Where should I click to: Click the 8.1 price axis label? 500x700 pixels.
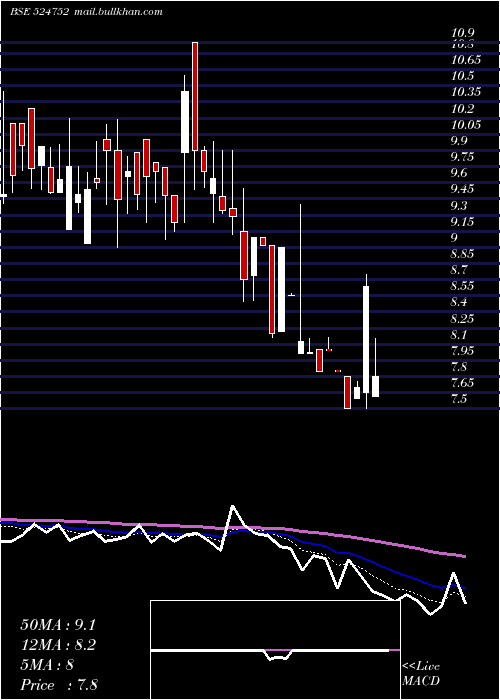460,334
